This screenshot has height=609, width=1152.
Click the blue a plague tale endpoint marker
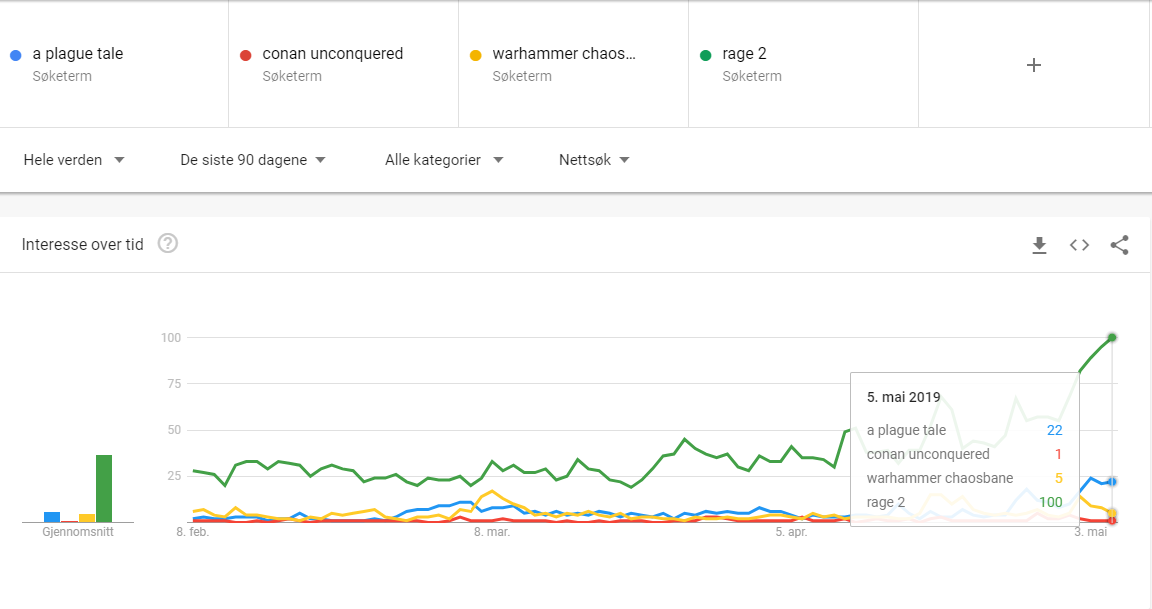click(x=1112, y=481)
